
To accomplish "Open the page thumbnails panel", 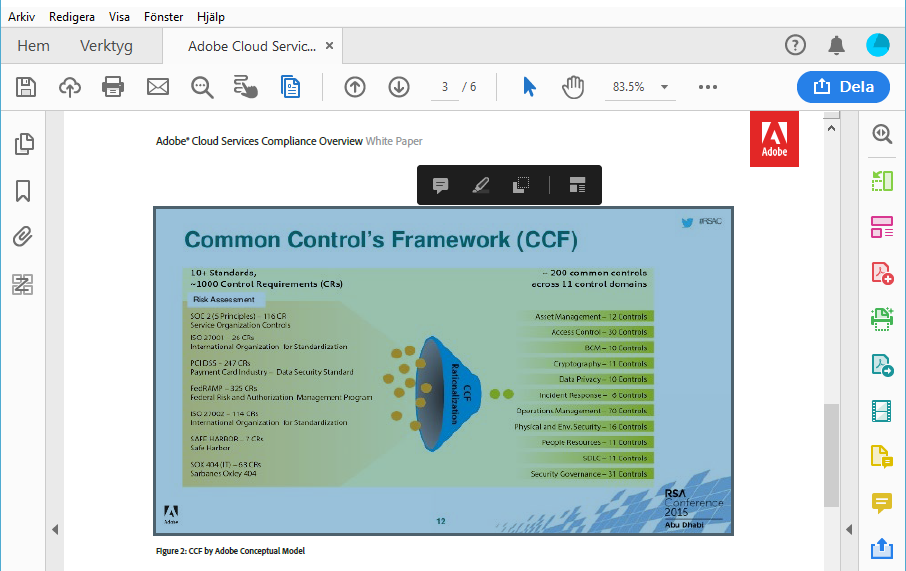I will pos(24,144).
